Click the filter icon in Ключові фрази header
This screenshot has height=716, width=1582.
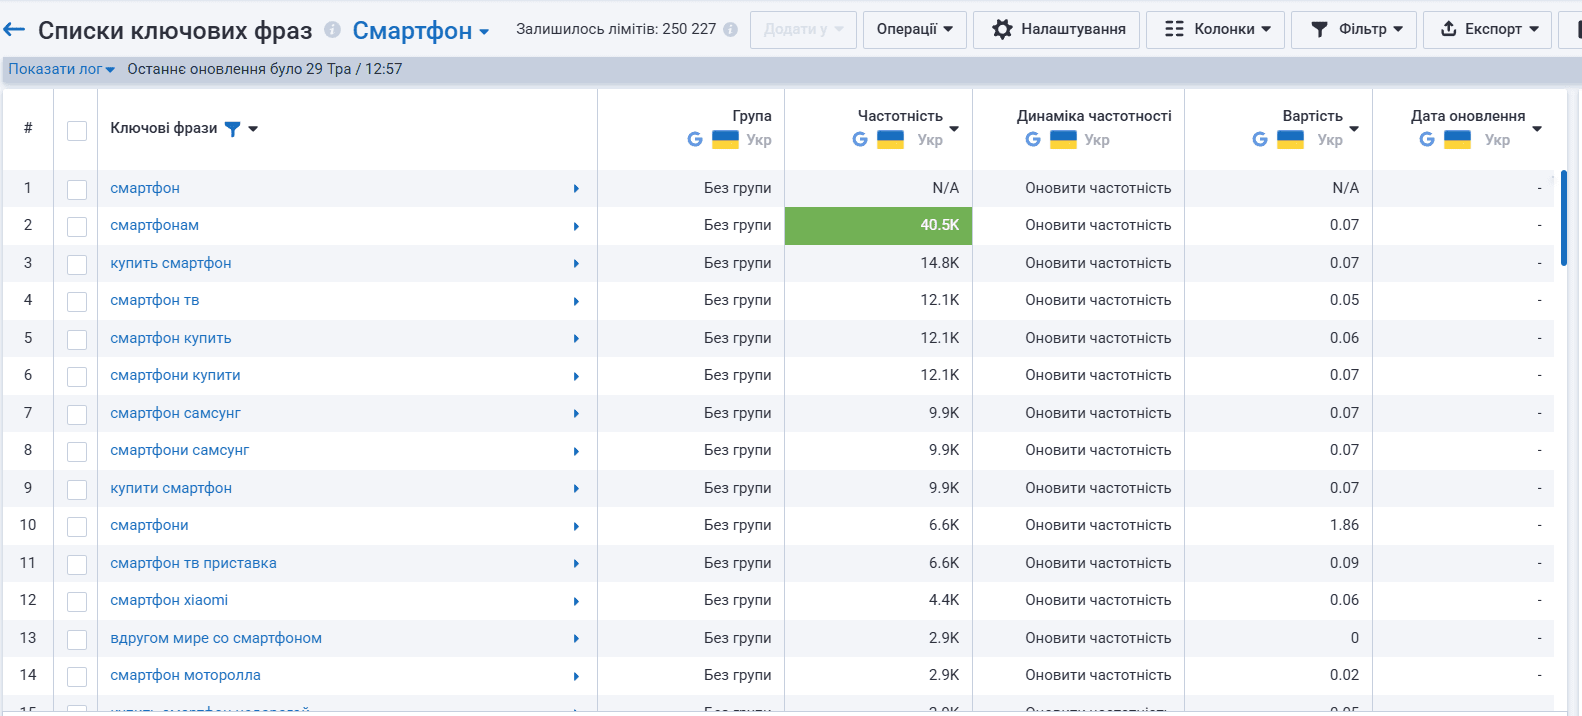click(232, 128)
